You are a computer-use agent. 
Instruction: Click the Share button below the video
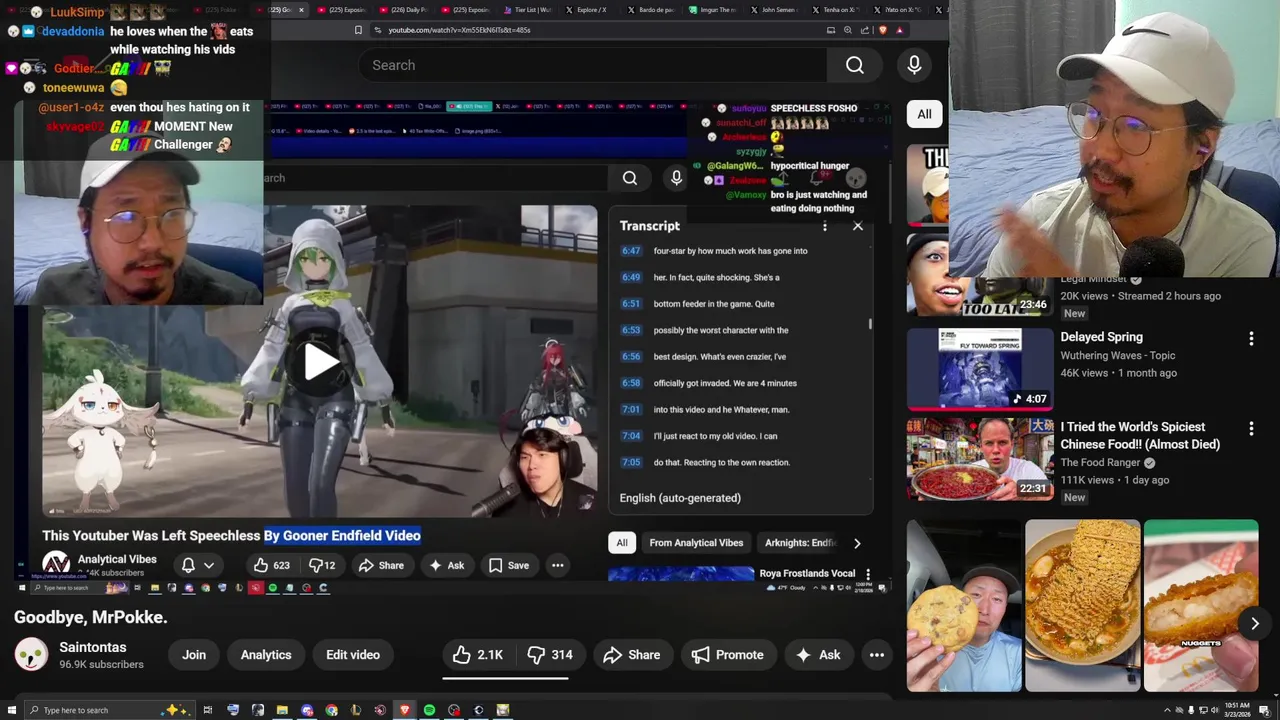tap(631, 655)
